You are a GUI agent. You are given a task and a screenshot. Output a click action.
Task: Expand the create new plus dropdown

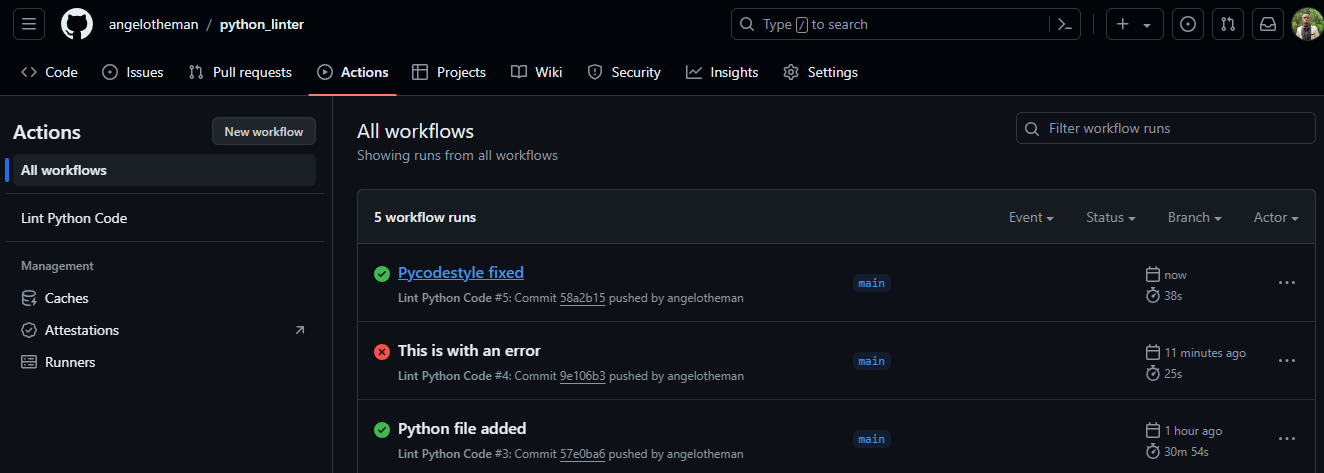tap(1134, 24)
